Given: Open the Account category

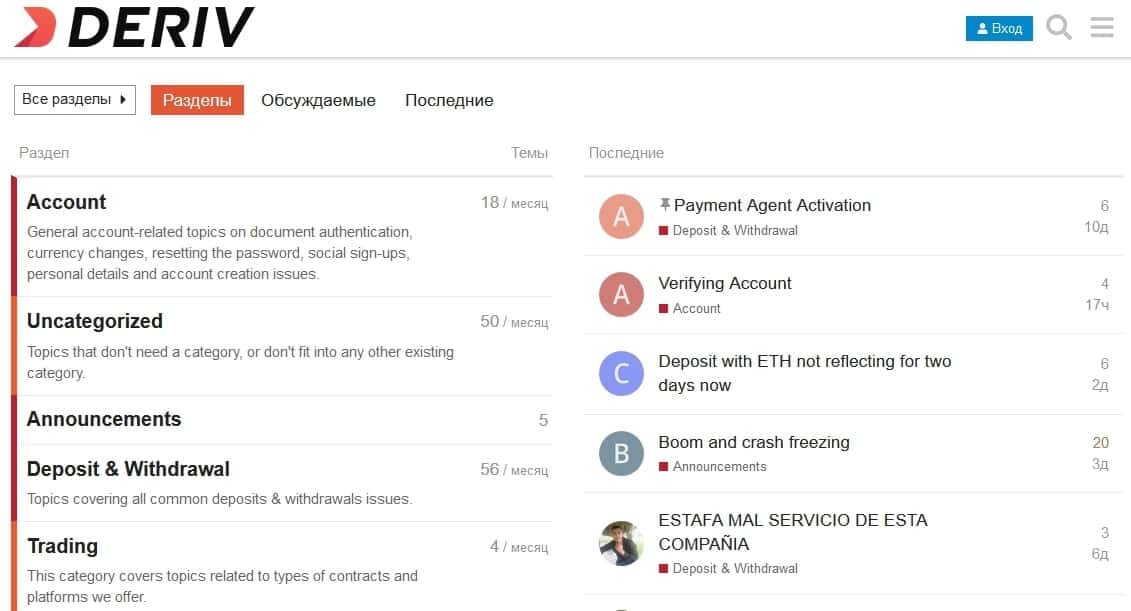Looking at the screenshot, I should [66, 202].
